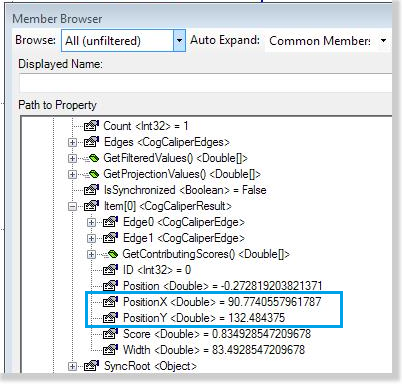The width and height of the screenshot is (402, 388).
Task: Select 'Edge1 <CogCaliperEdge>' row
Action: [x=184, y=238]
